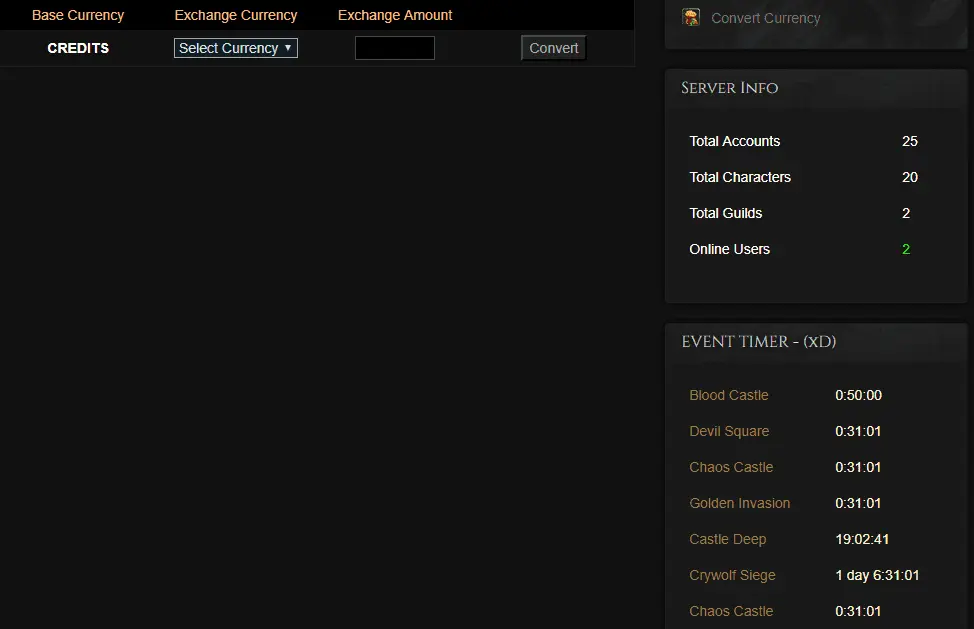974x629 pixels.
Task: Click the CREDITS base currency label
Action: (78, 48)
